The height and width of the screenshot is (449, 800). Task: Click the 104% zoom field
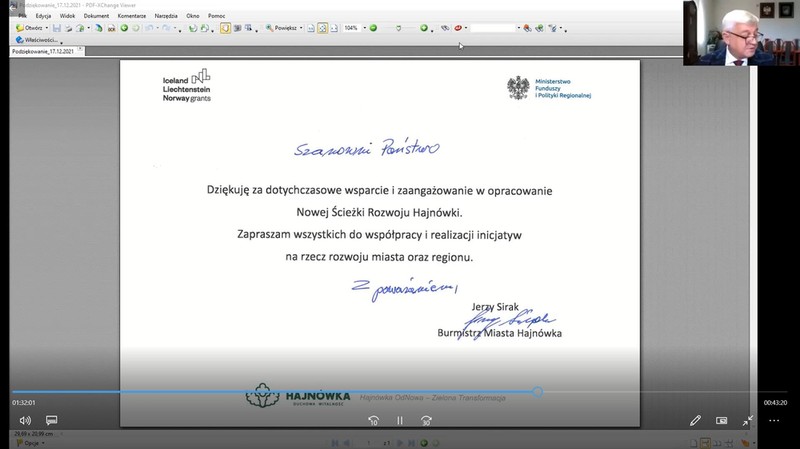coord(352,28)
